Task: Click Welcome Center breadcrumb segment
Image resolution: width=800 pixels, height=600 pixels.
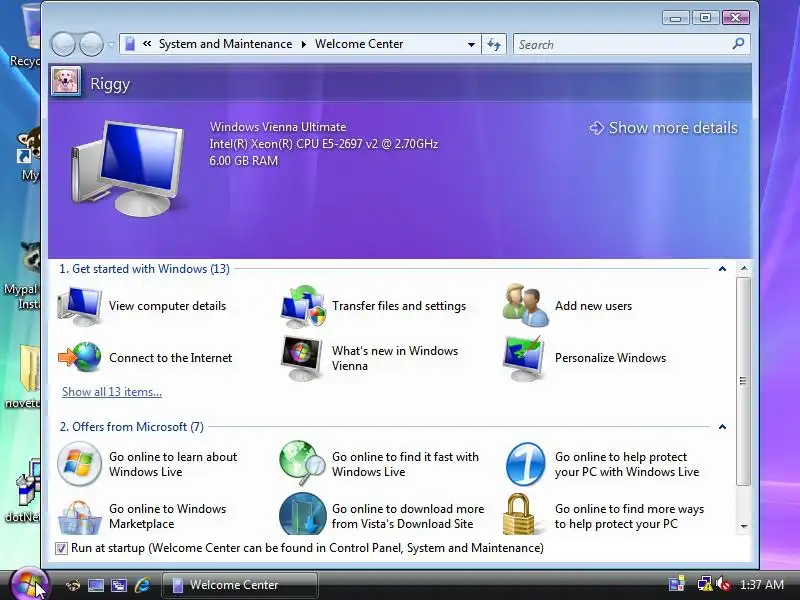Action: point(359,44)
